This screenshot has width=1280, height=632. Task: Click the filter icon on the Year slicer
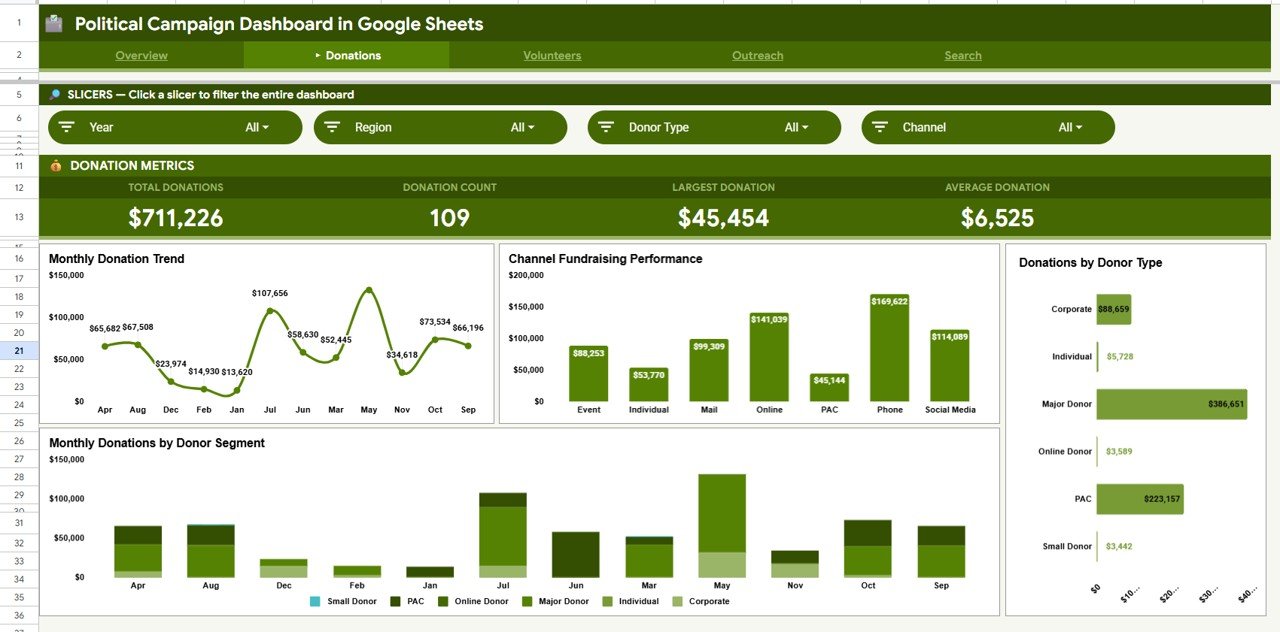pyautogui.click(x=67, y=127)
